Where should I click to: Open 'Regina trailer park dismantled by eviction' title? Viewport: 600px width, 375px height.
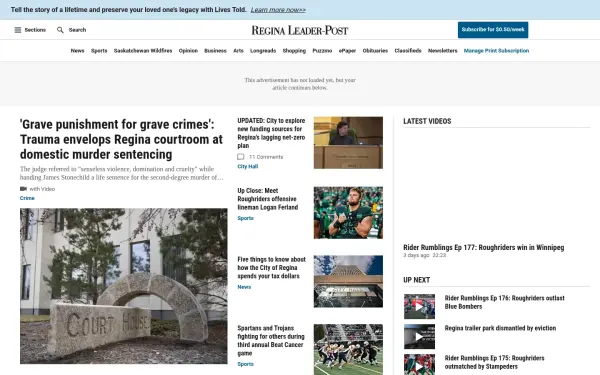(500, 328)
